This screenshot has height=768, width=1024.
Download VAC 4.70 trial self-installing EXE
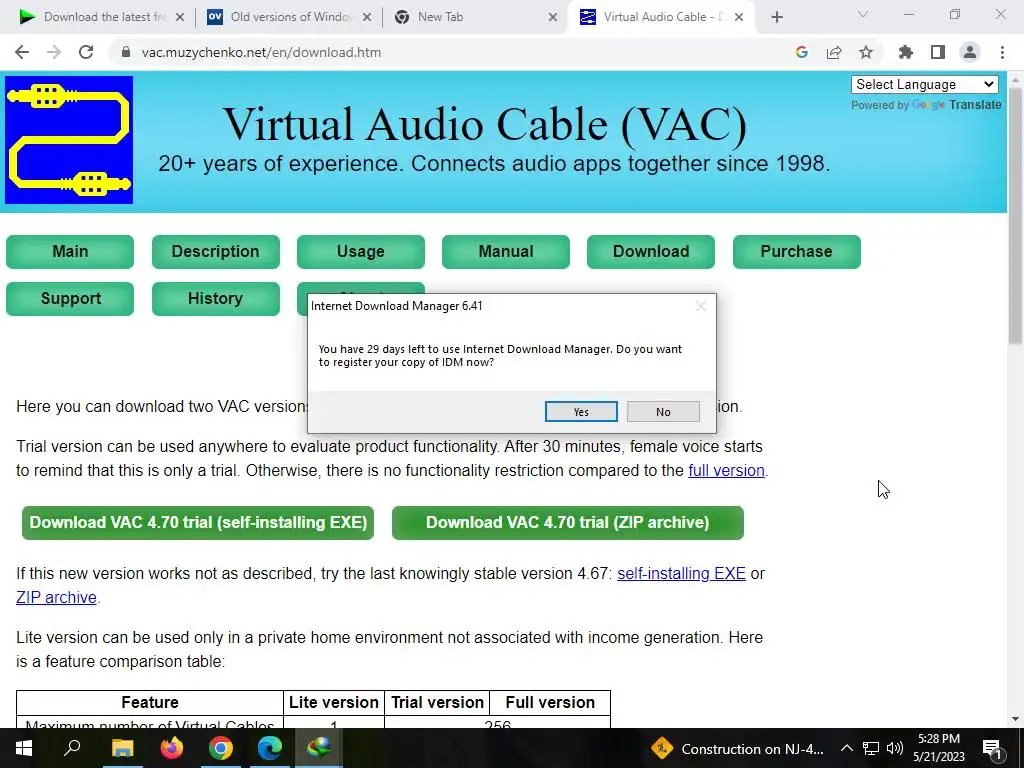[198, 522]
